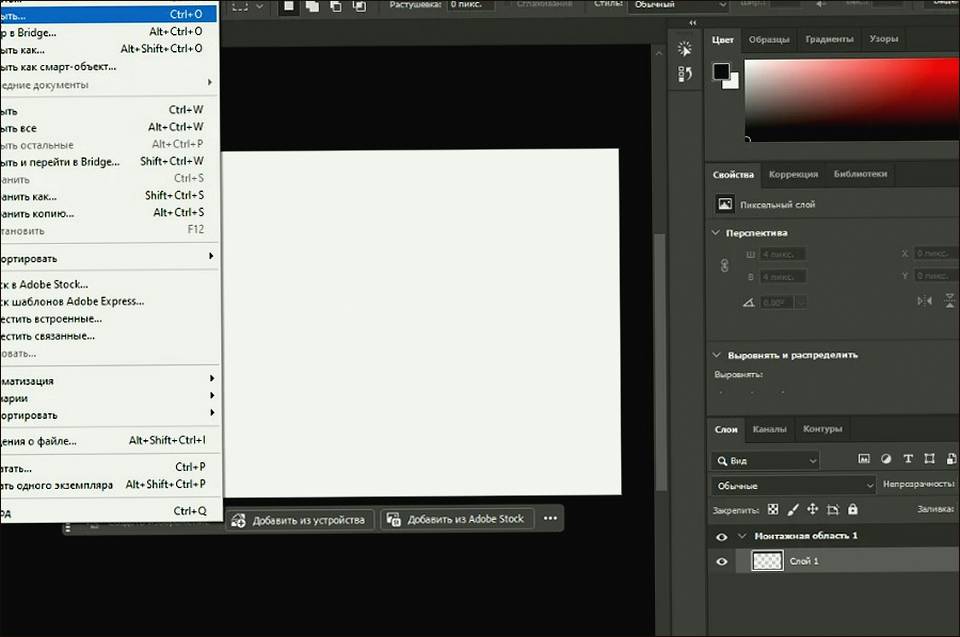Image resolution: width=960 pixels, height=637 pixels.
Task: Choose the highlighted Ctrl+O menu entry
Action: click(109, 14)
